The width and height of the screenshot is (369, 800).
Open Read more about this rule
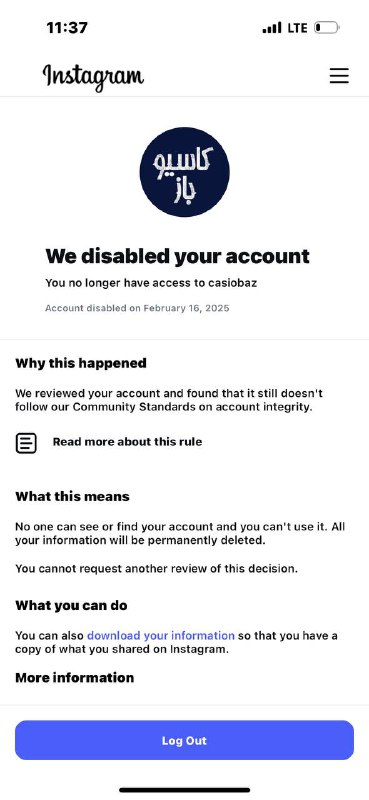(x=128, y=442)
